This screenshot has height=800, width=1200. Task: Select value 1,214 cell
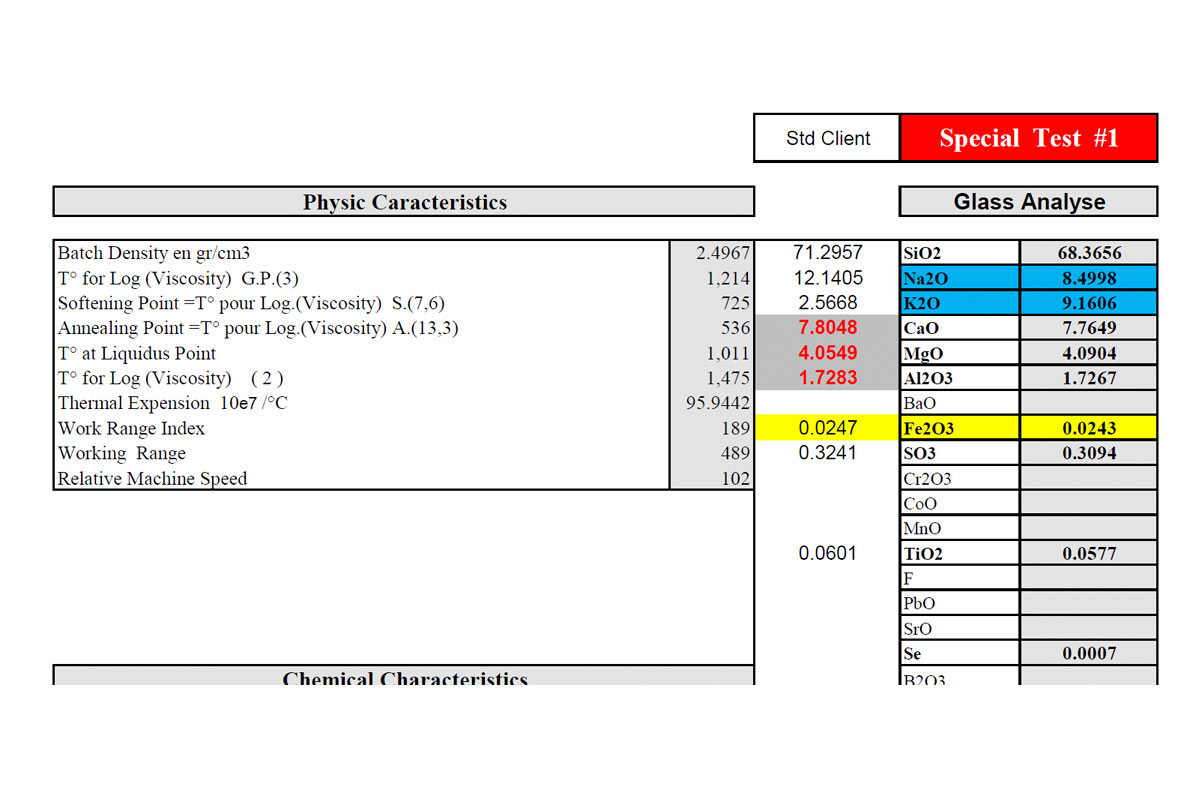coord(712,278)
